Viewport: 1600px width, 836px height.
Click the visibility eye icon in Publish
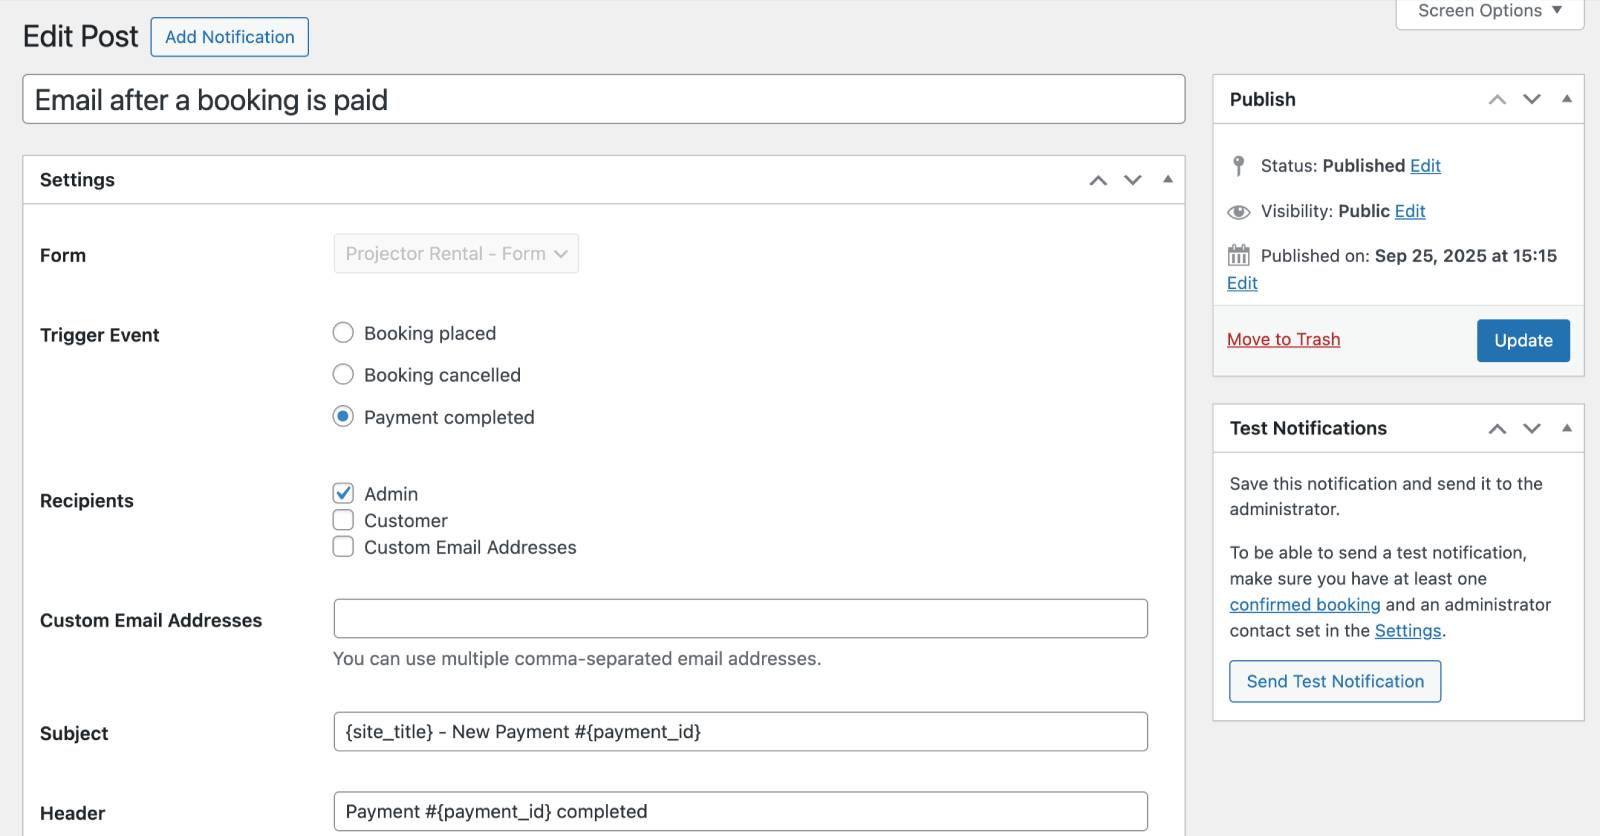[1238, 212]
